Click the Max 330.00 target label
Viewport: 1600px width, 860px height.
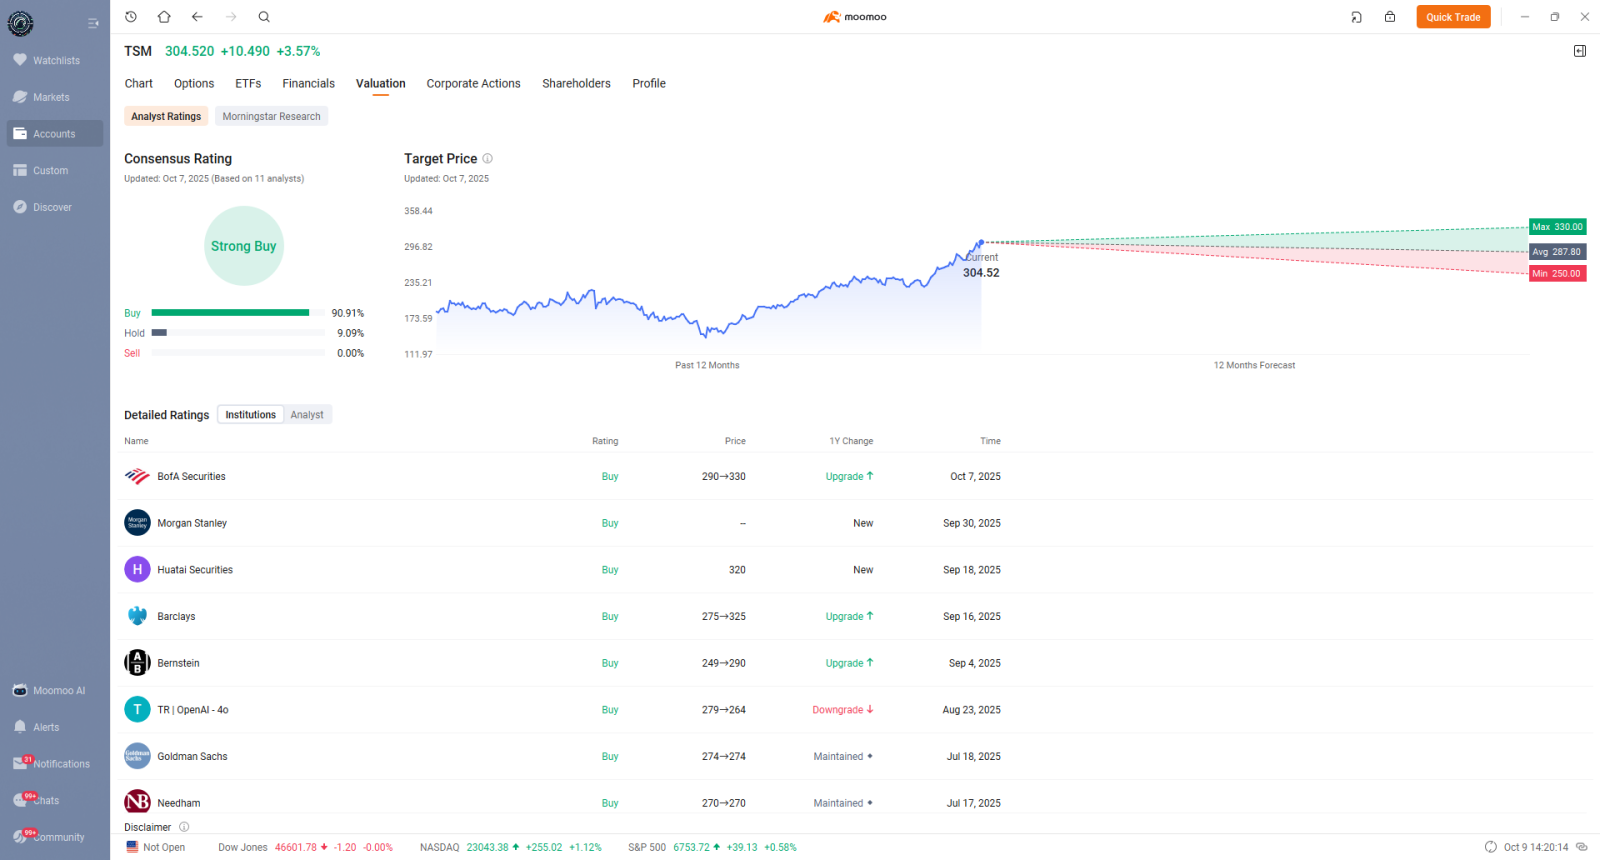[1557, 227]
